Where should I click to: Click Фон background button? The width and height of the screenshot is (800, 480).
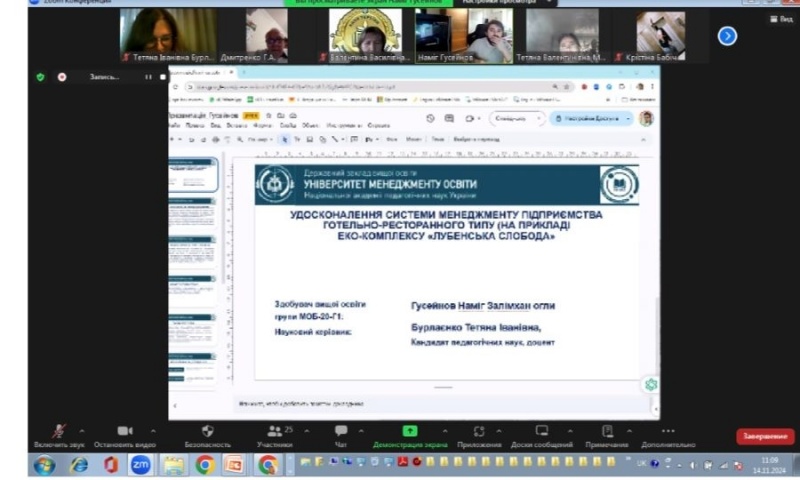pos(392,139)
